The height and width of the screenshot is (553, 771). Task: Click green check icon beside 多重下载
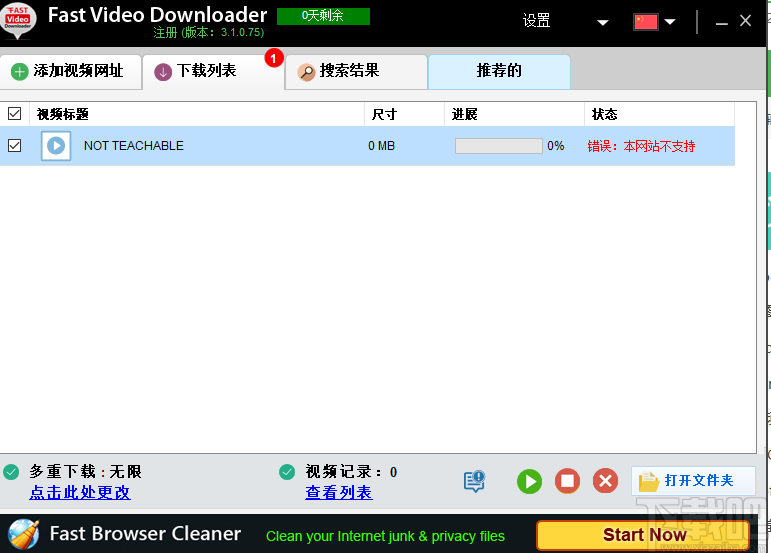click(x=11, y=472)
